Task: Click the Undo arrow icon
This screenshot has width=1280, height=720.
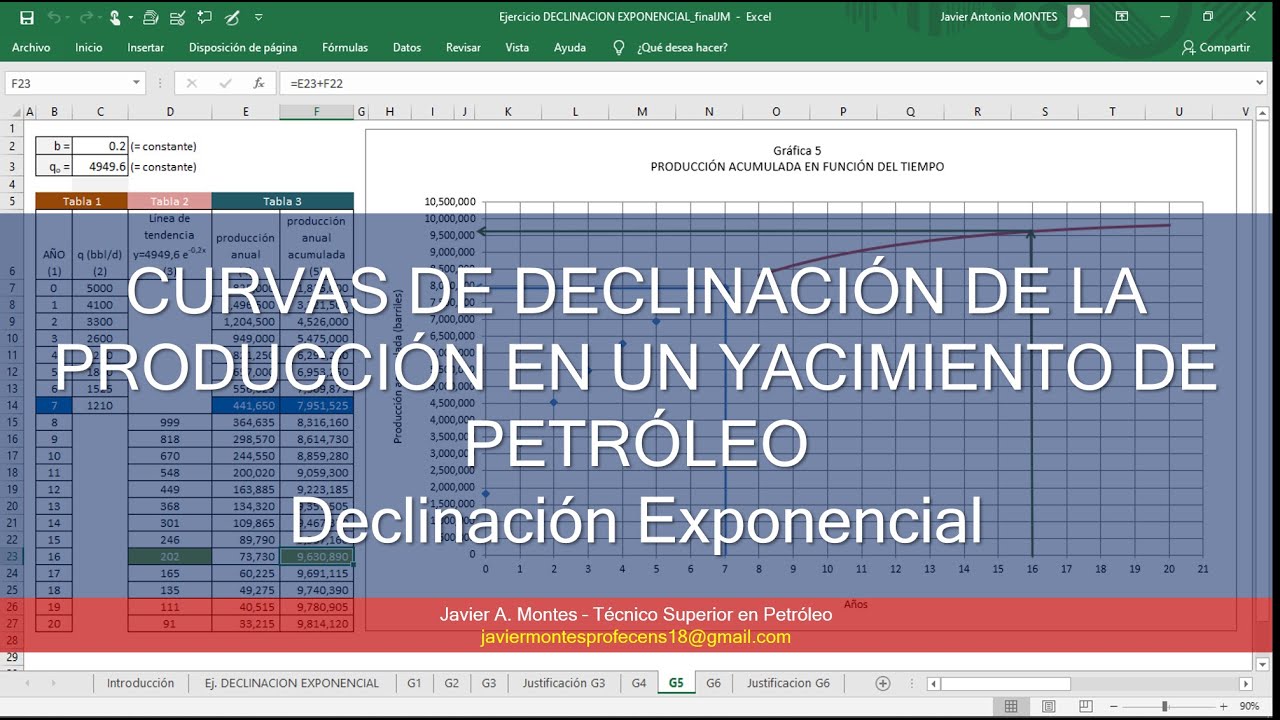Action: (x=54, y=17)
